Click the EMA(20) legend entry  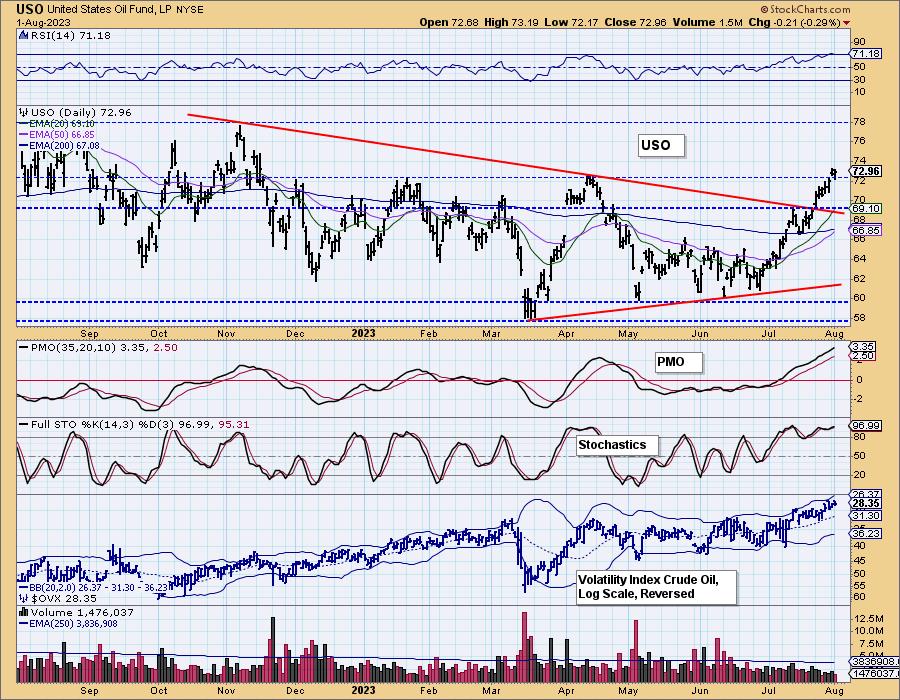(x=57, y=123)
